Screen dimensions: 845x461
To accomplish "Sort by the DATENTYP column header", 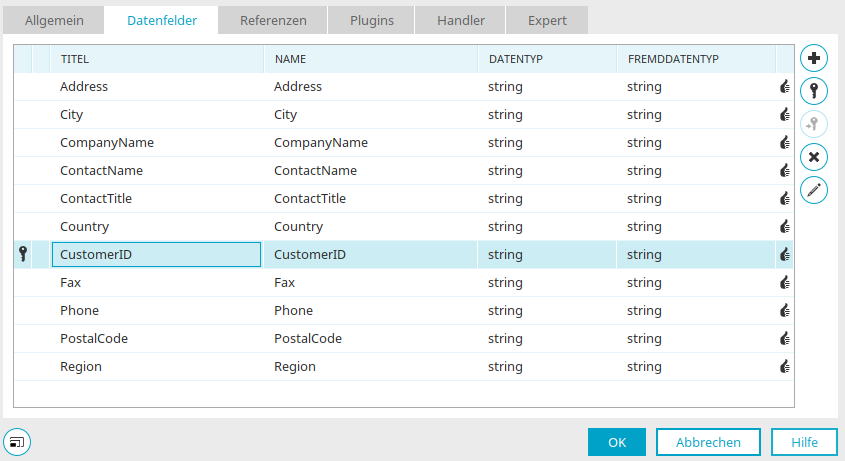I will [547, 59].
